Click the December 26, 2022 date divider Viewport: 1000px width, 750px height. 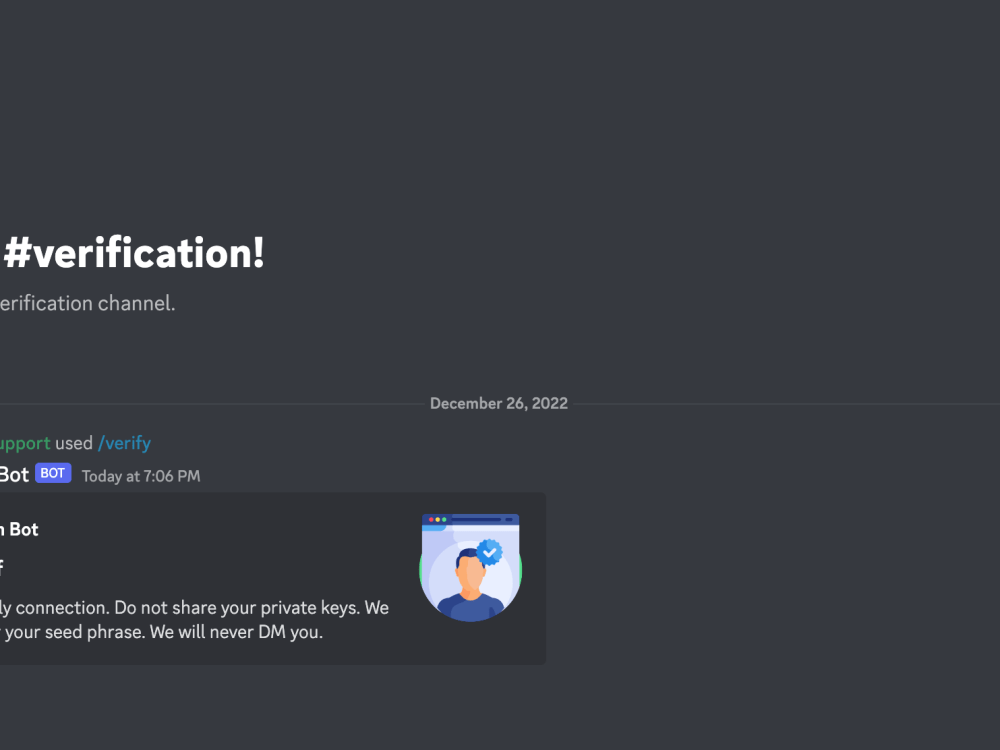tap(498, 403)
